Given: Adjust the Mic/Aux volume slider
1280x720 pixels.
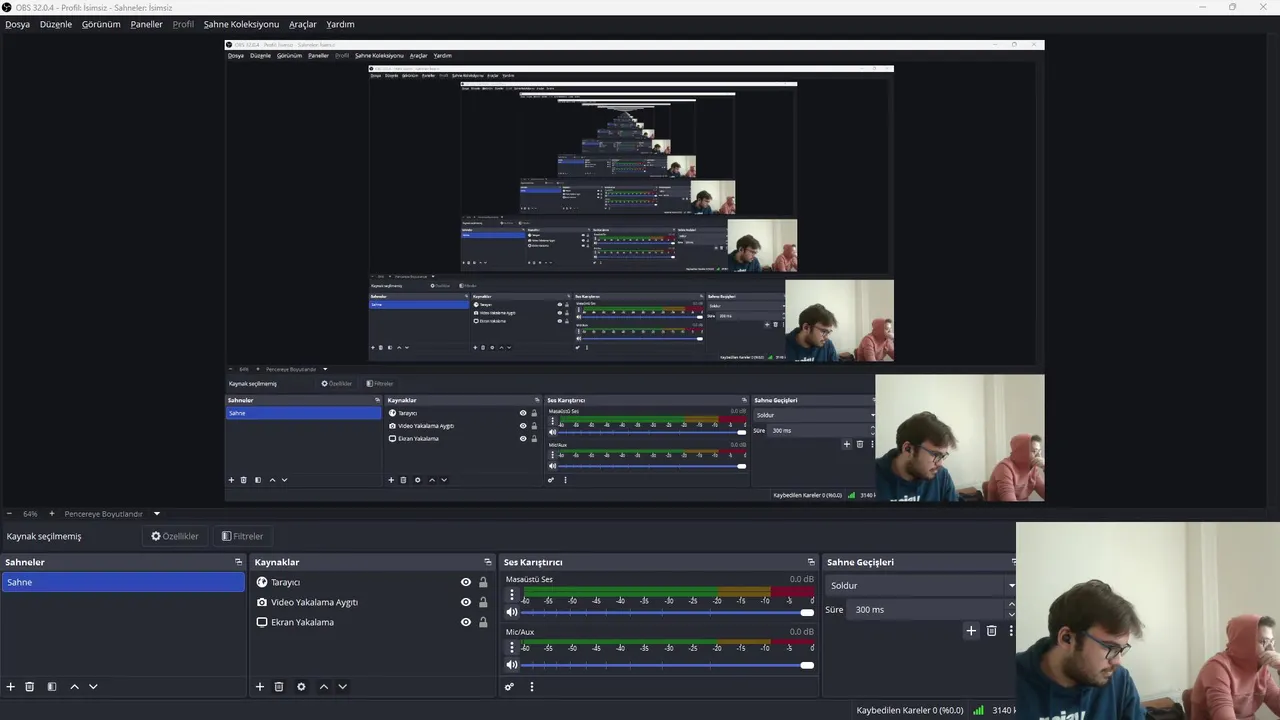Looking at the screenshot, I should [x=667, y=665].
